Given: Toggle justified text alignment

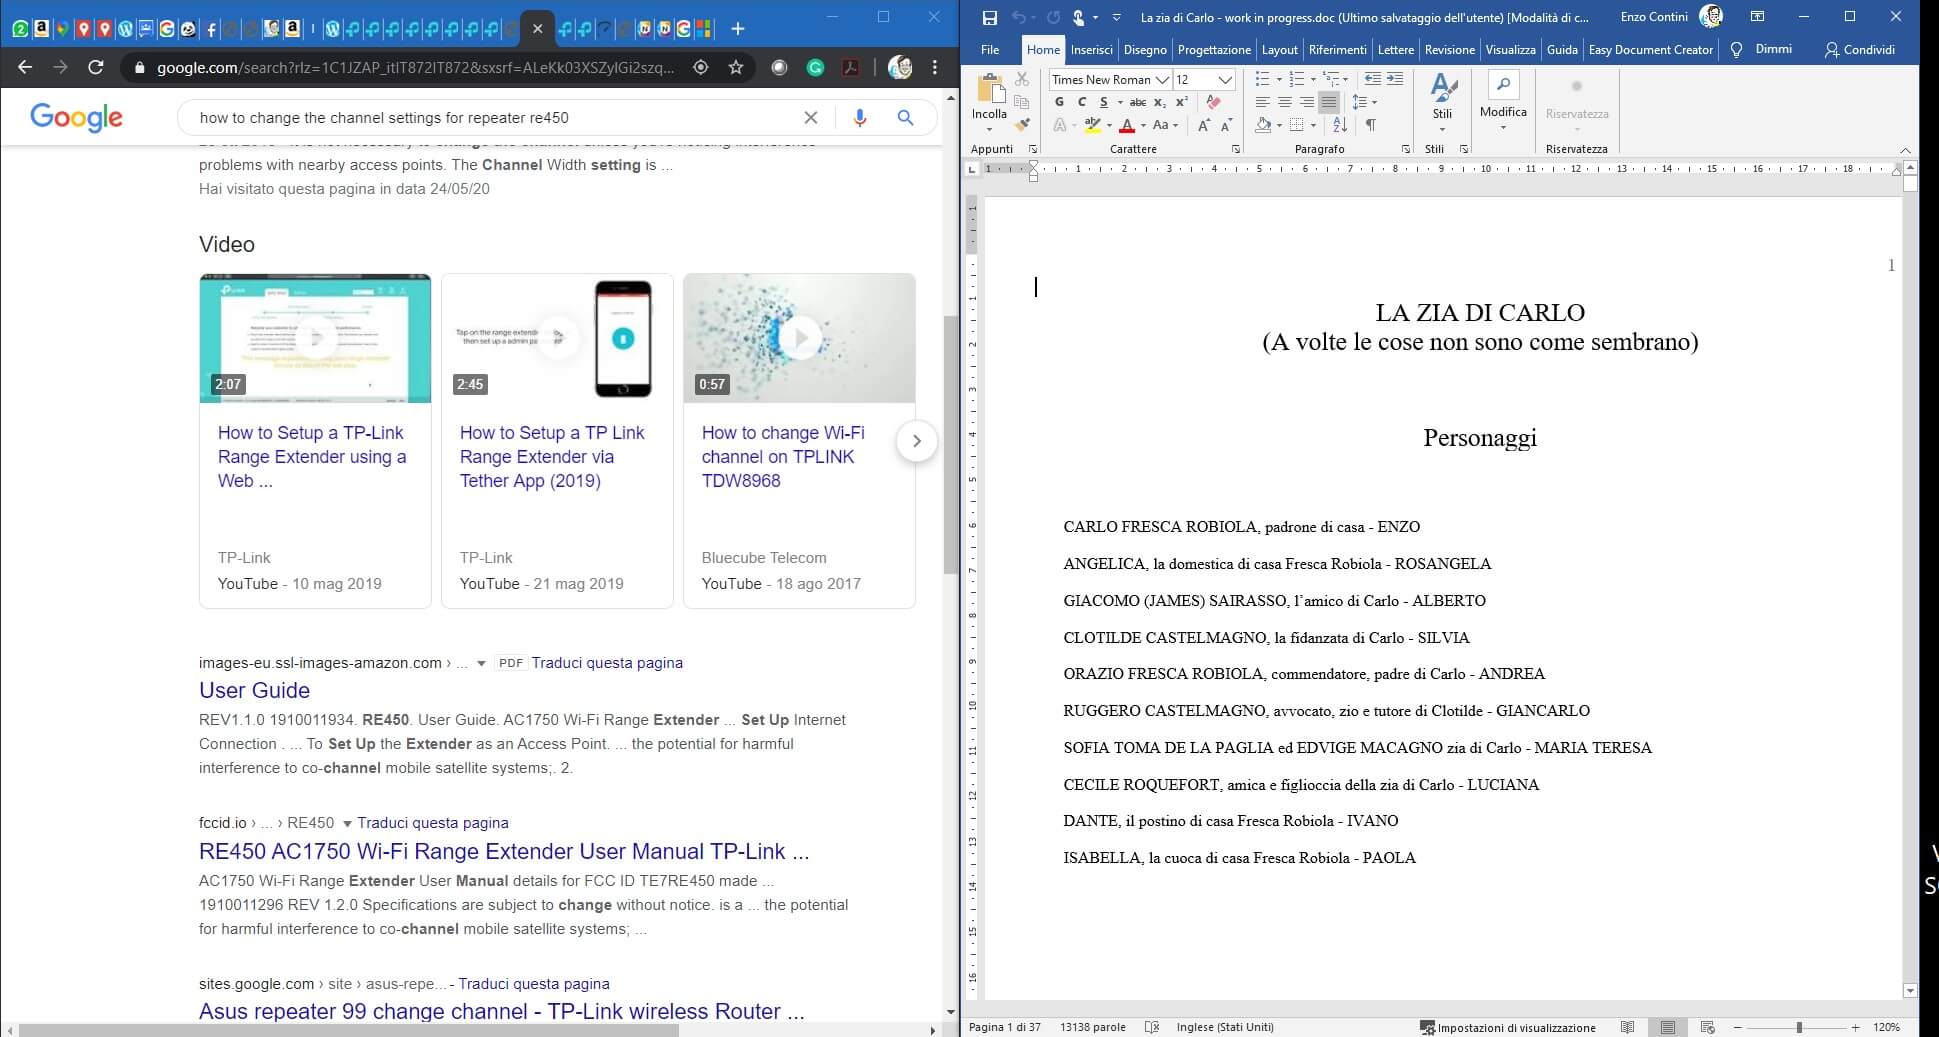Looking at the screenshot, I should [x=1328, y=102].
